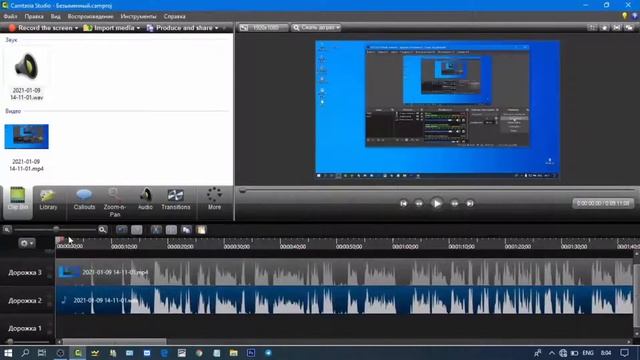Select the Дорожка 1 track header

pos(25,328)
